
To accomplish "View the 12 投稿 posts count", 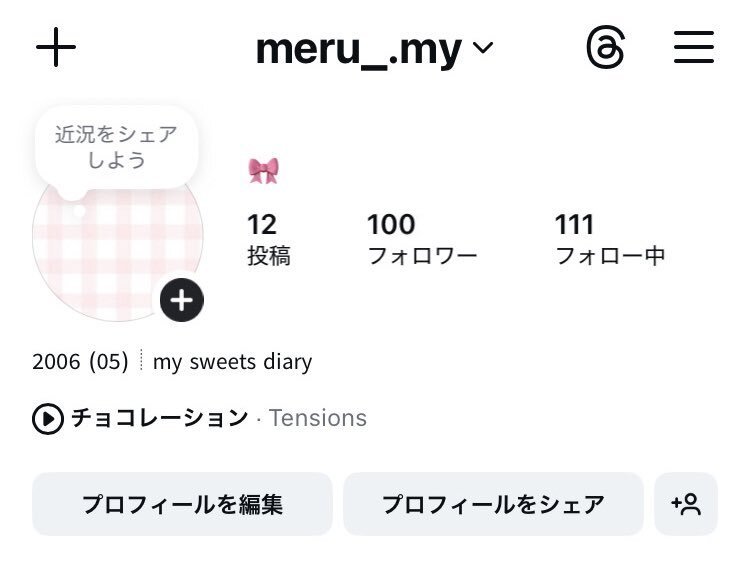I will (268, 239).
